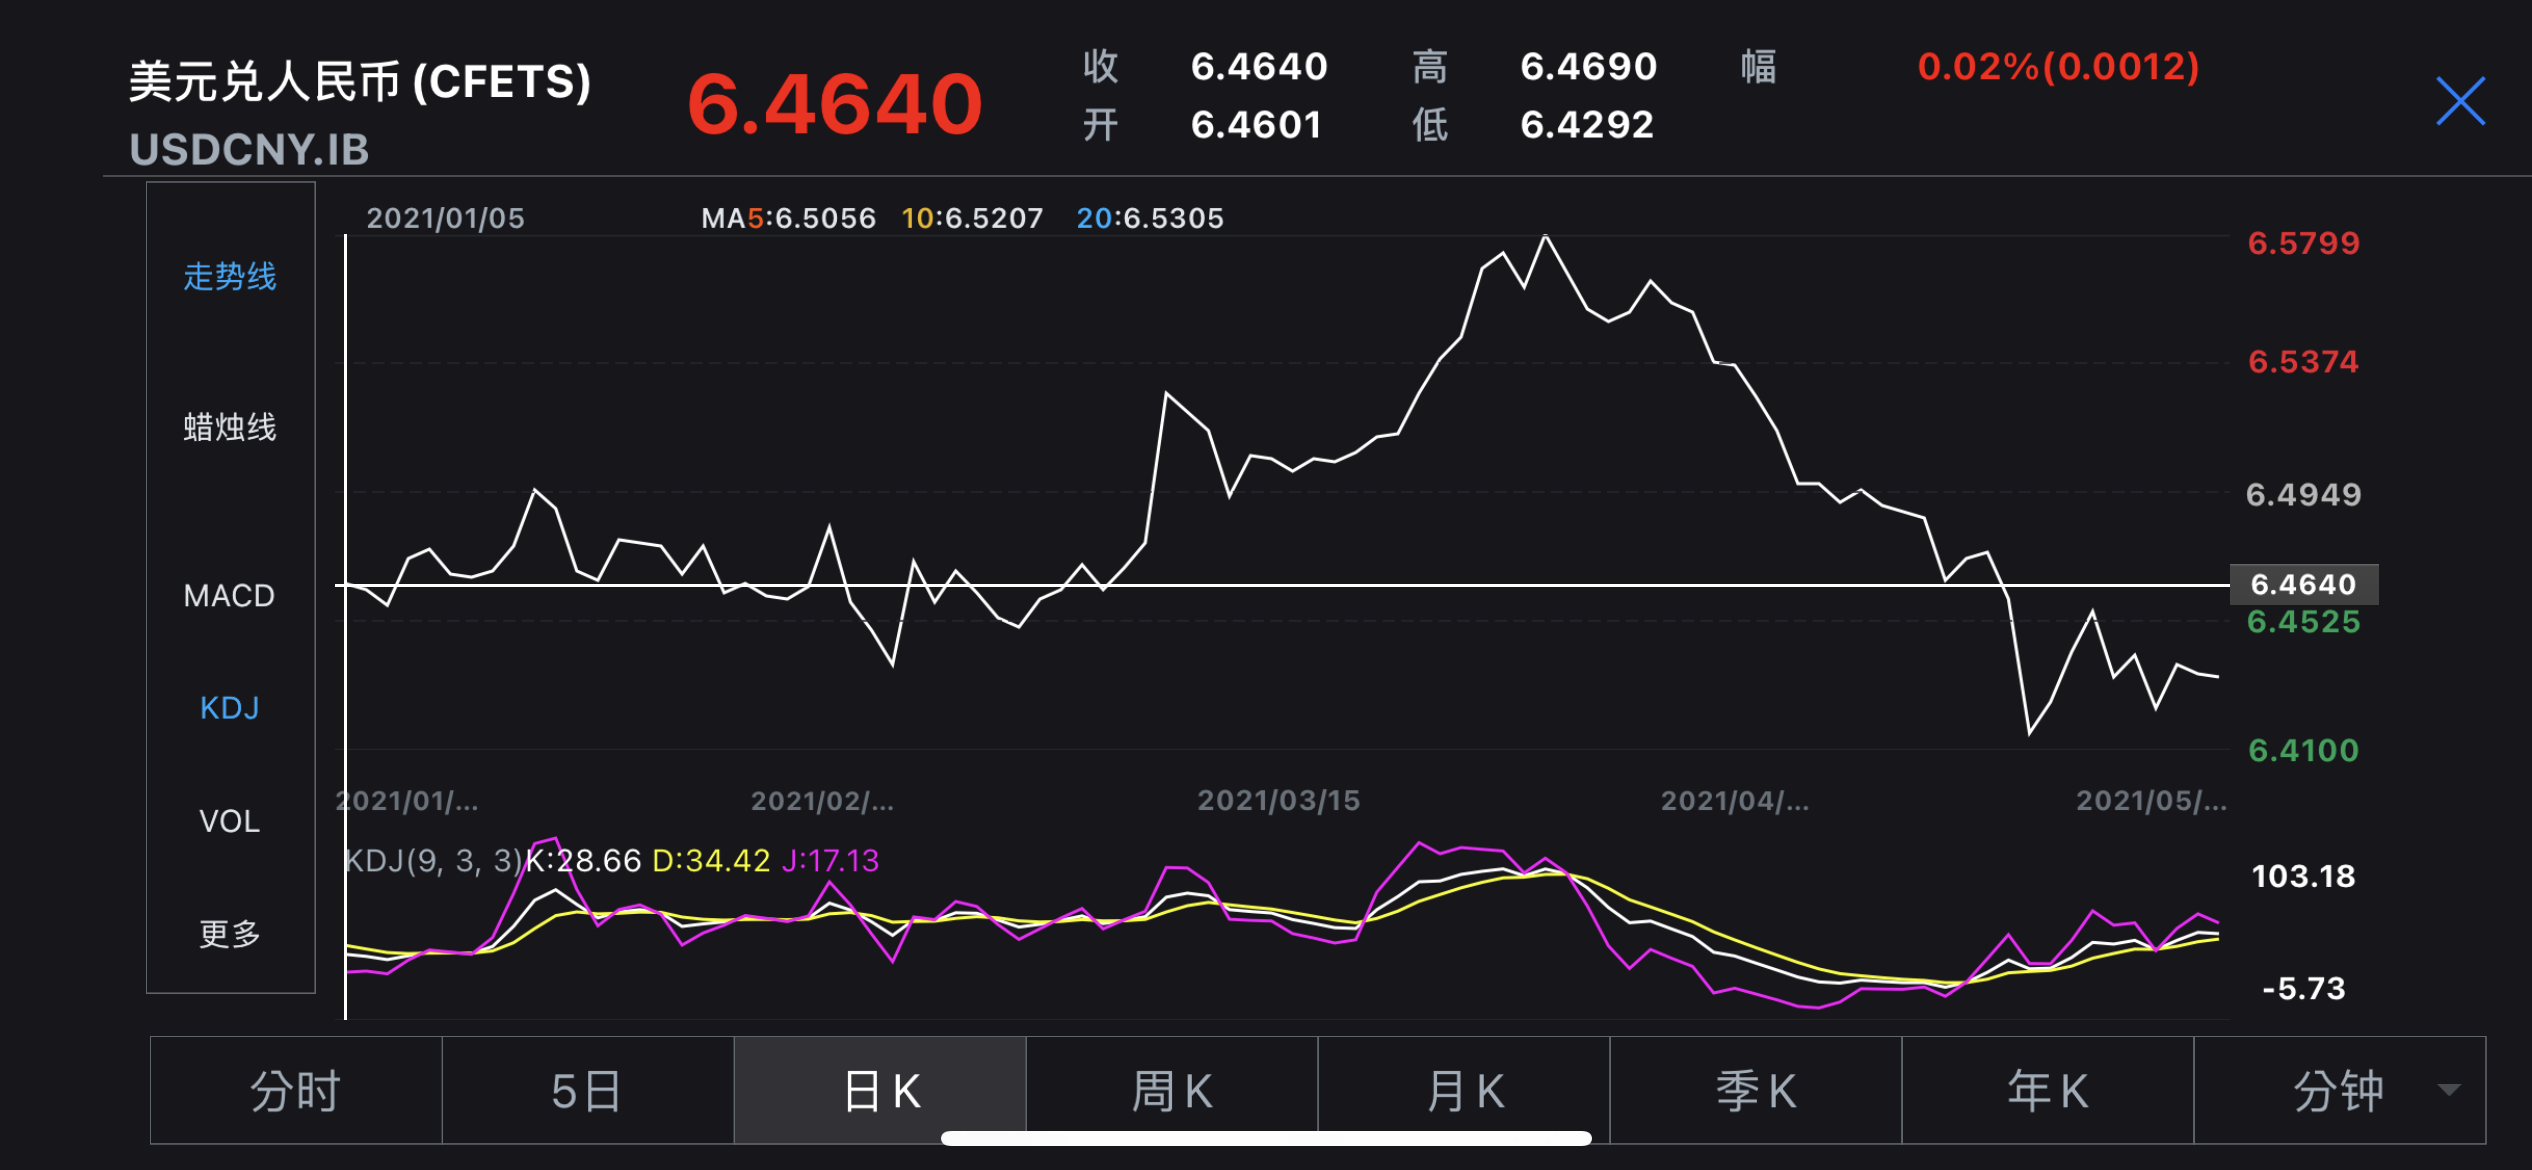Close the chart with the blue X
Screen dimensions: 2532x1170
2460,101
